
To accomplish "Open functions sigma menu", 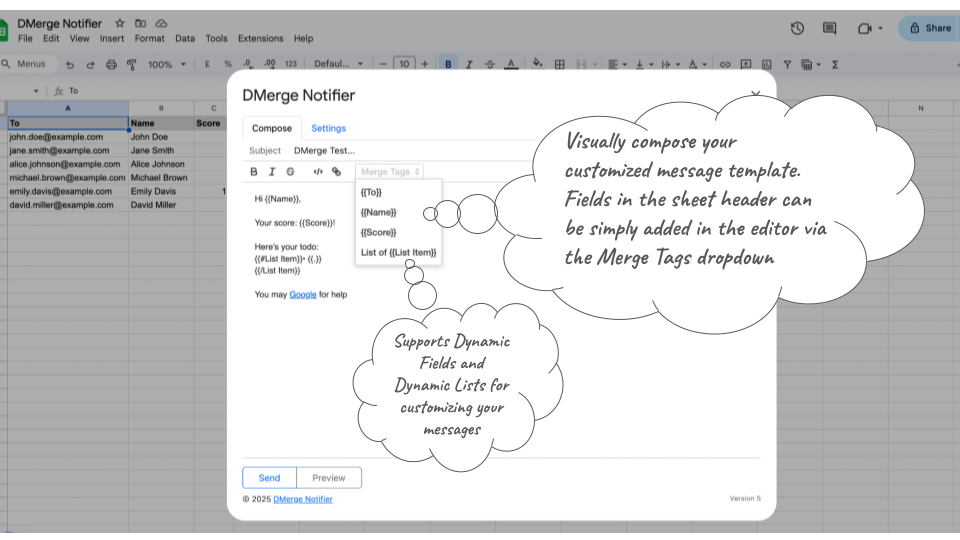I will 834,64.
